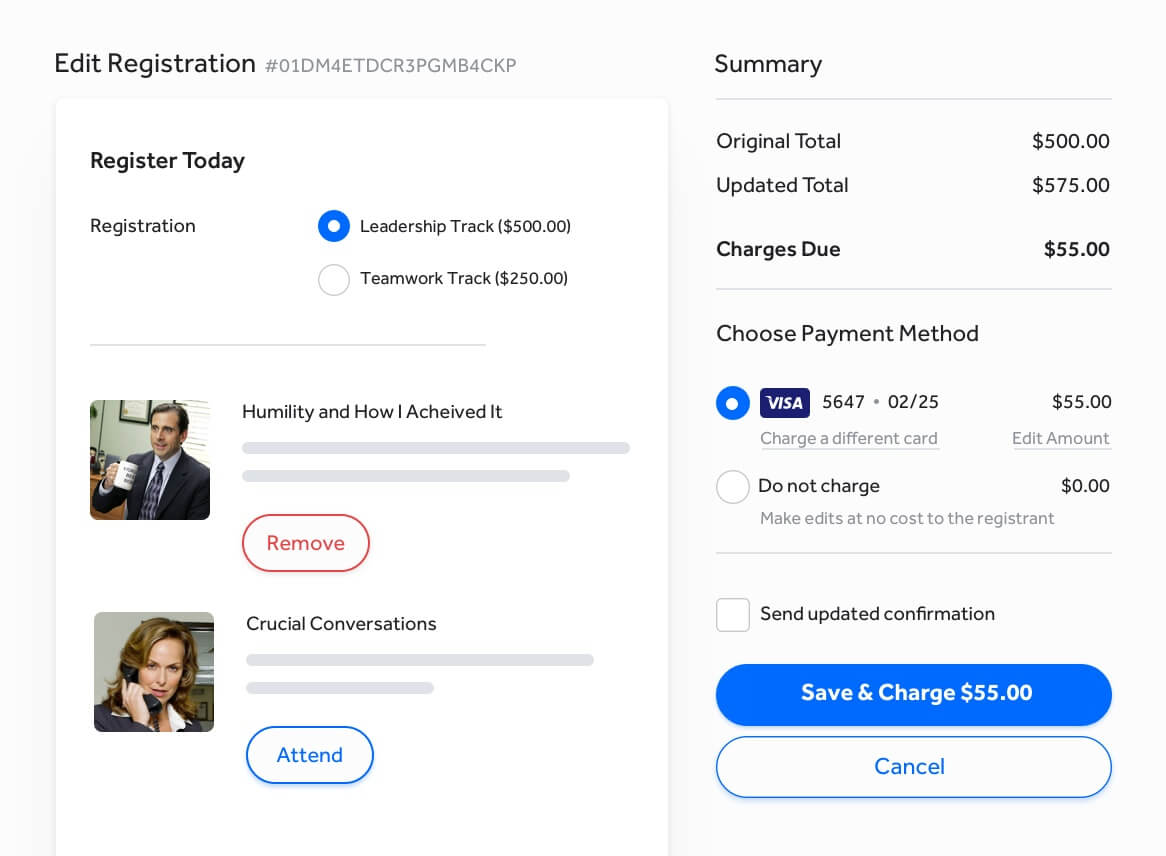Click the Crucial Conversations speaker thumbnail
1166x856 pixels.
[154, 672]
